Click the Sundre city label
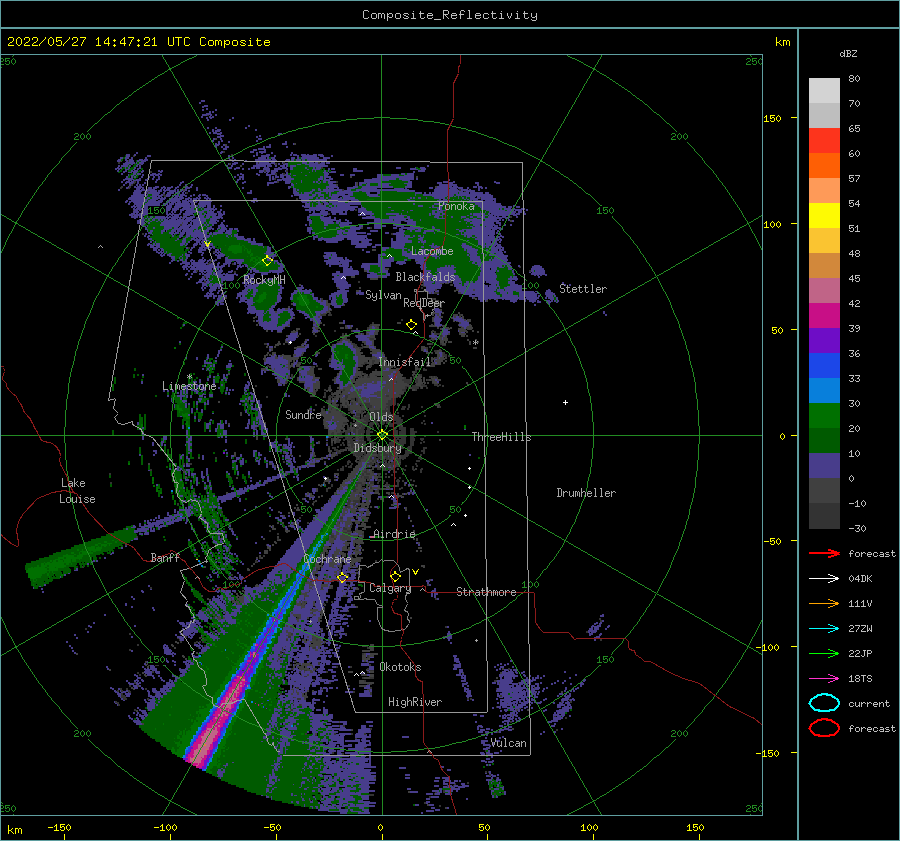This screenshot has width=900, height=841. click(303, 414)
